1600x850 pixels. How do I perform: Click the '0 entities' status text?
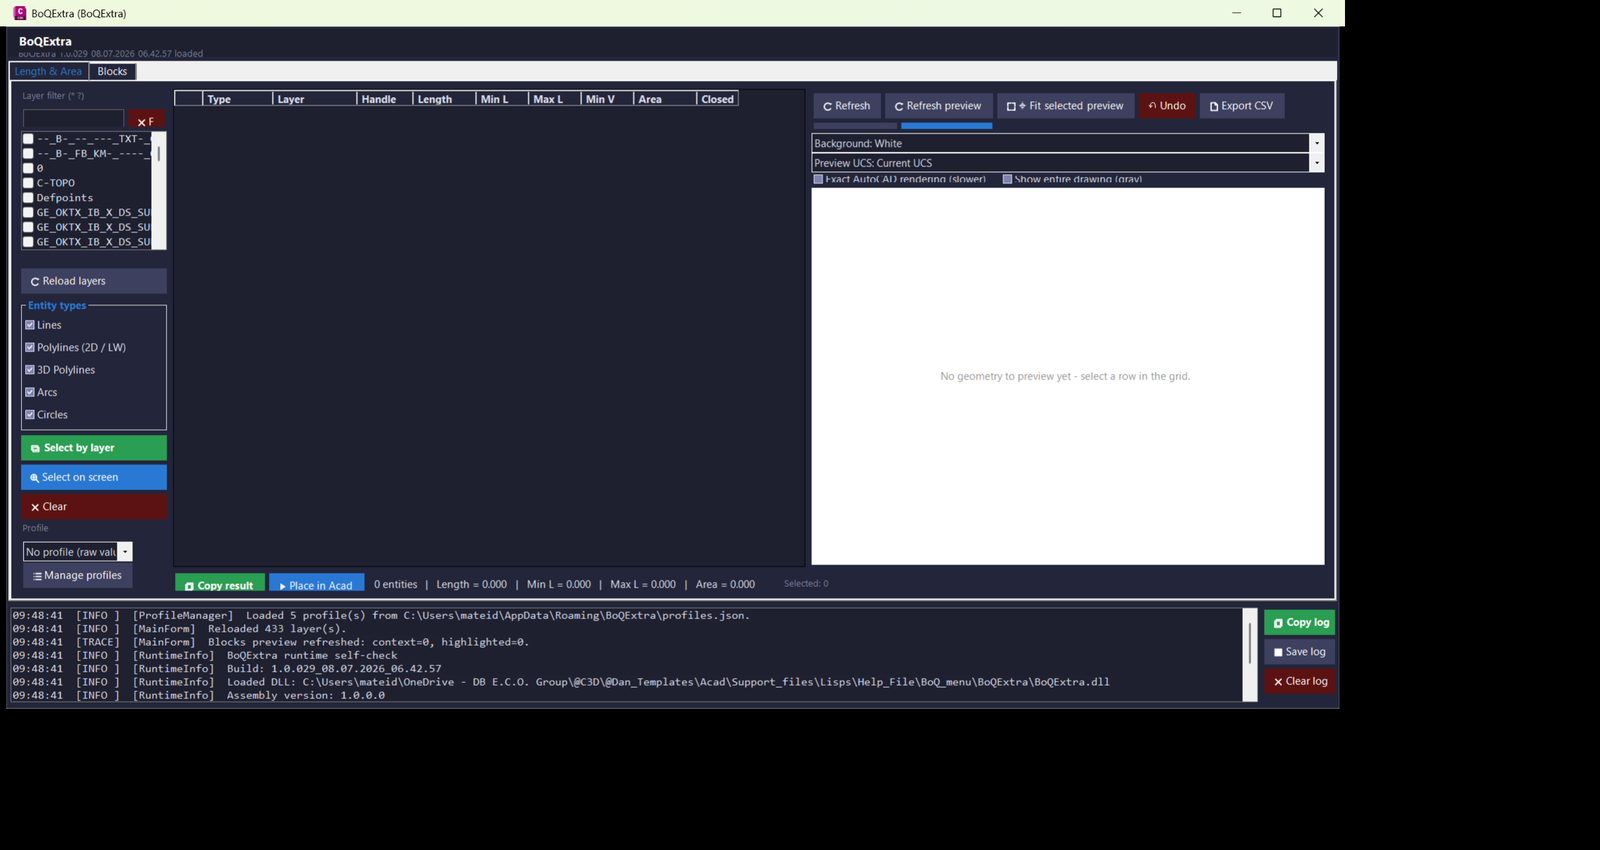click(396, 584)
